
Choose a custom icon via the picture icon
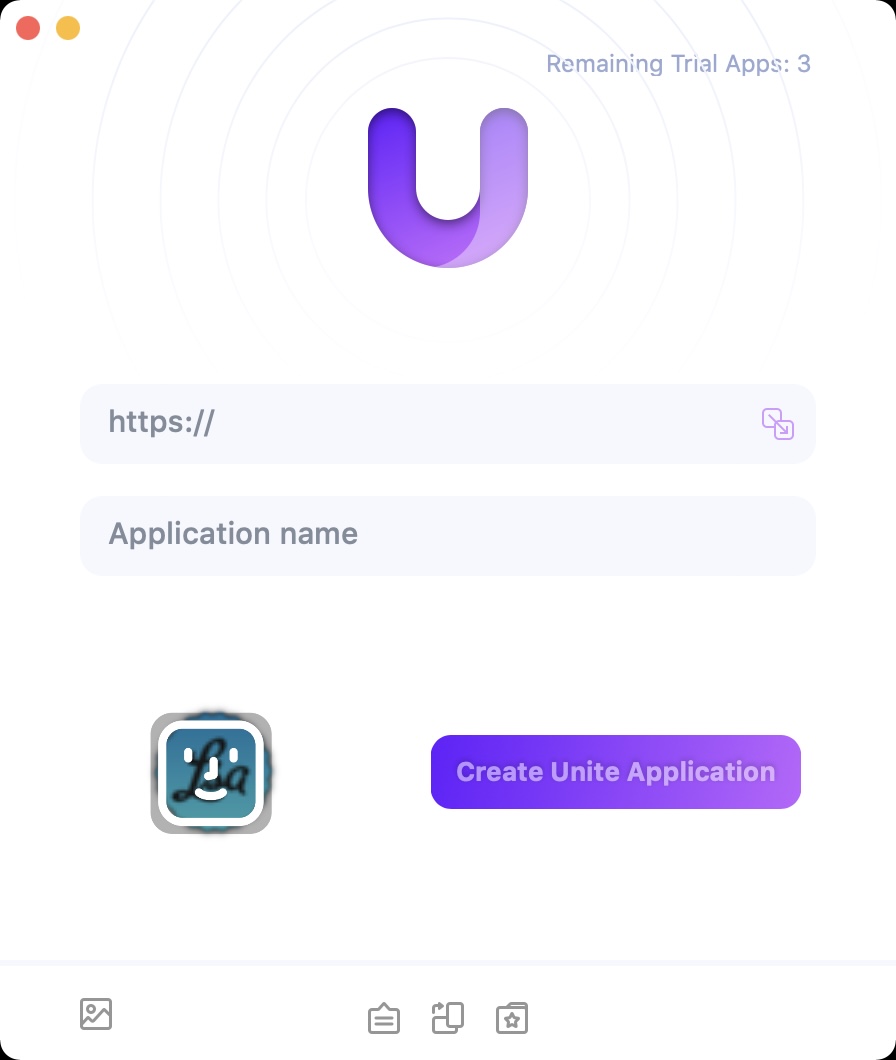pyautogui.click(x=96, y=1014)
